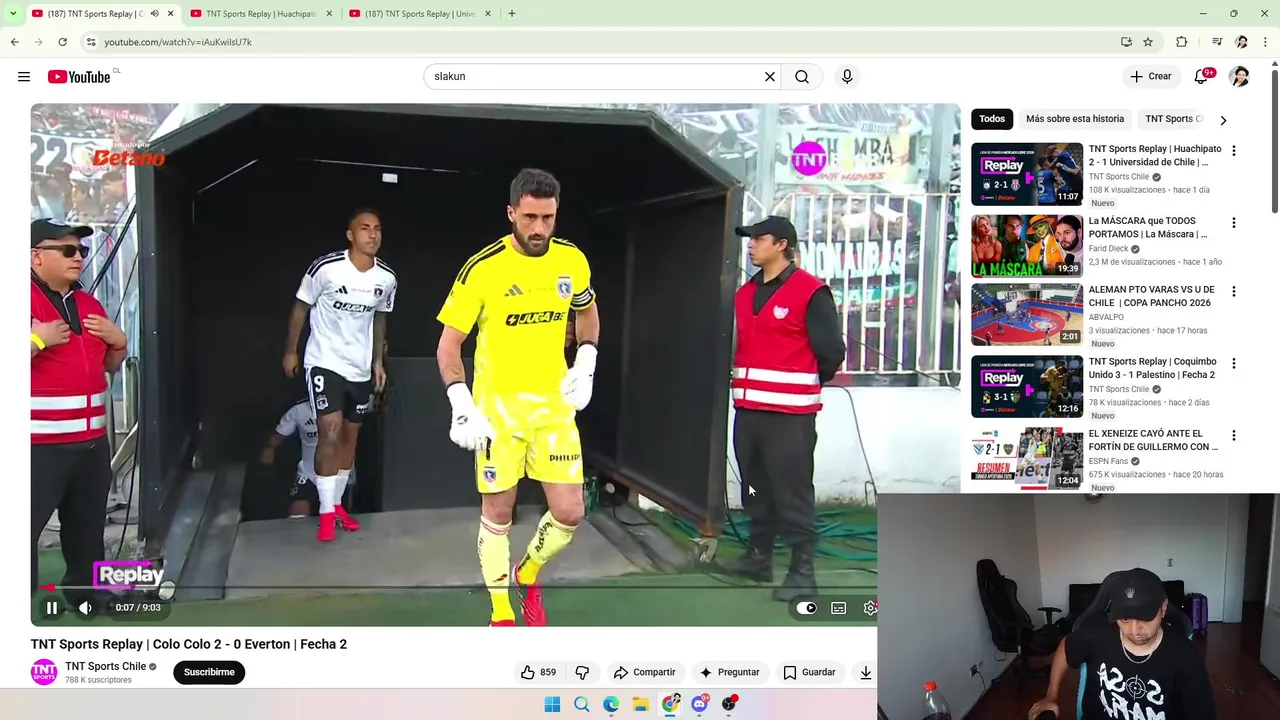Open the ALEMAN PTO VARAS video thumbnail

coord(1027,315)
